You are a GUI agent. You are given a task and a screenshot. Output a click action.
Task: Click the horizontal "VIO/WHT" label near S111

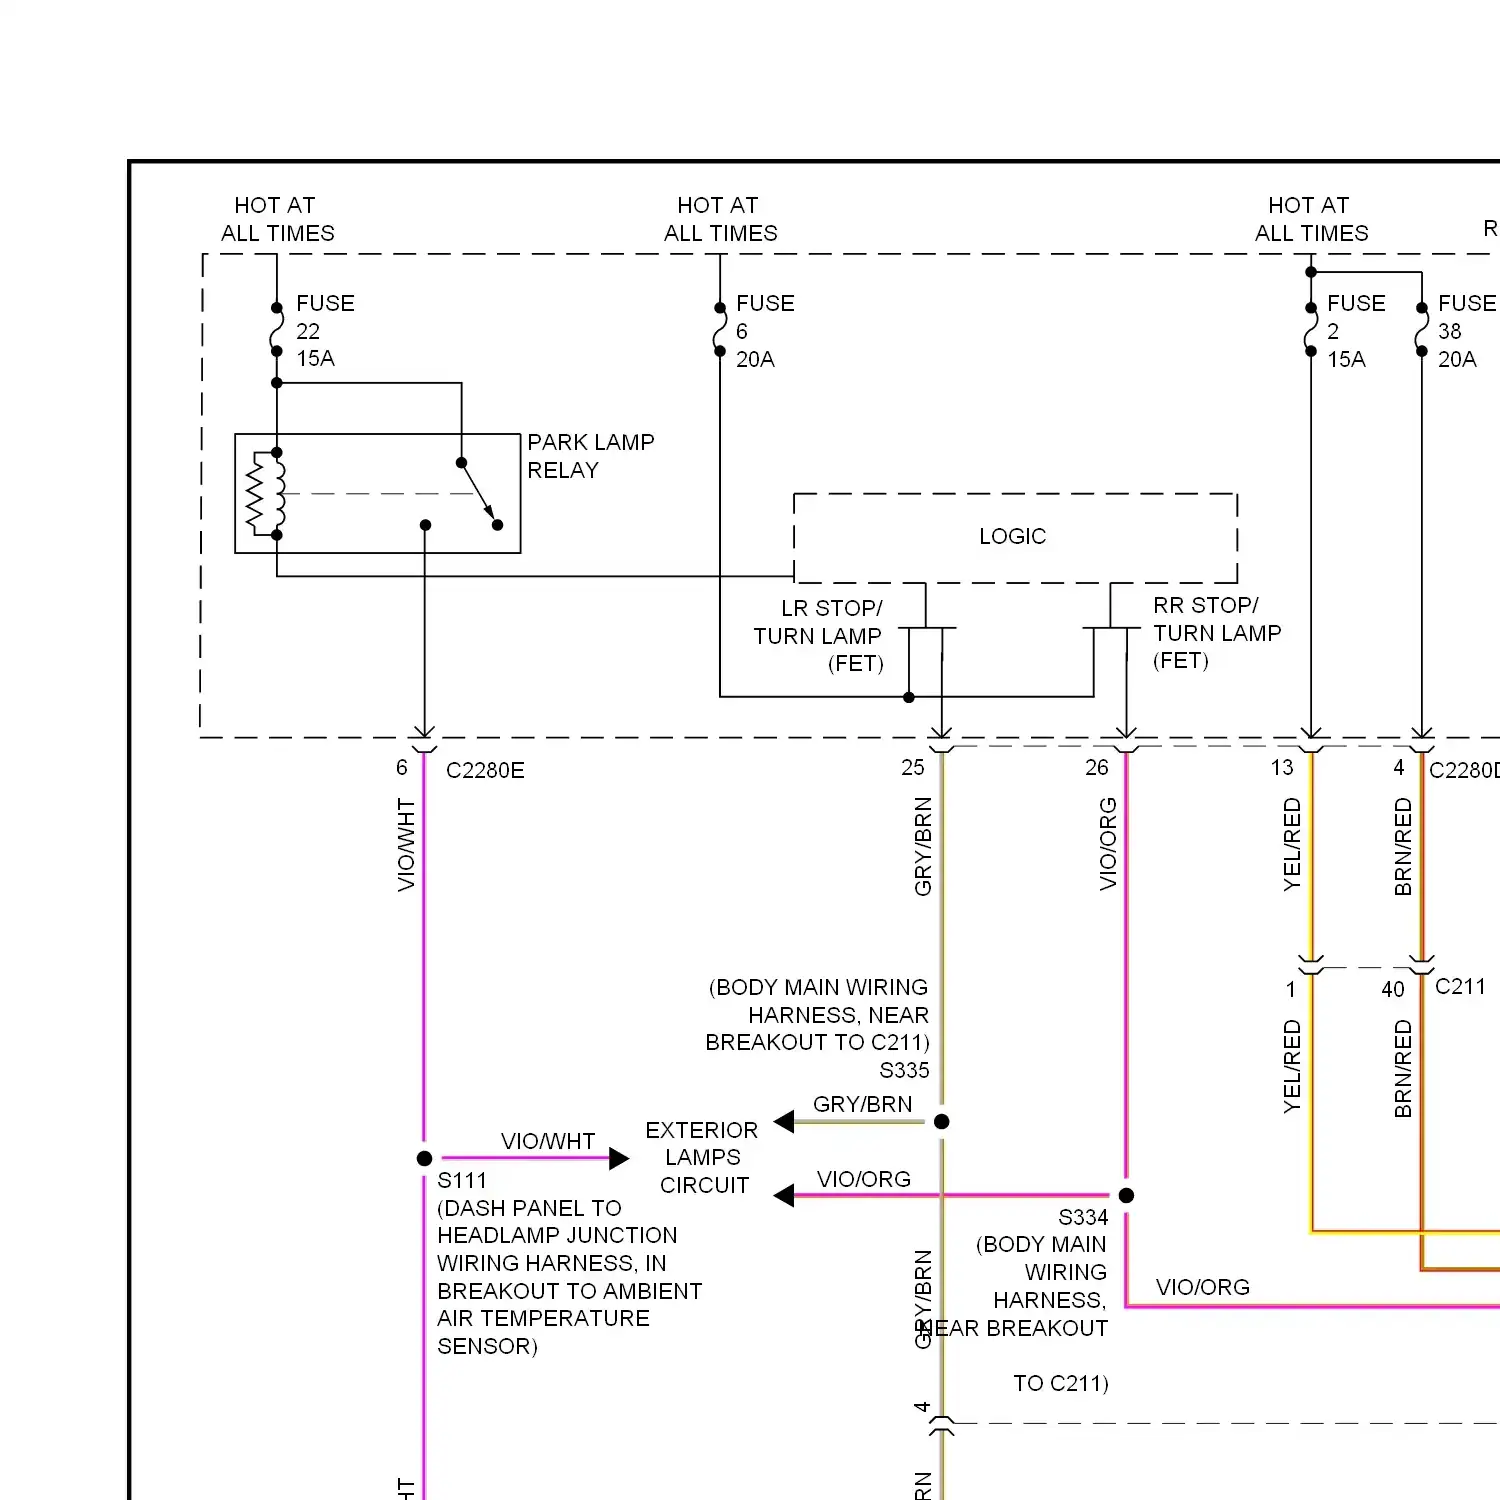pos(548,1141)
